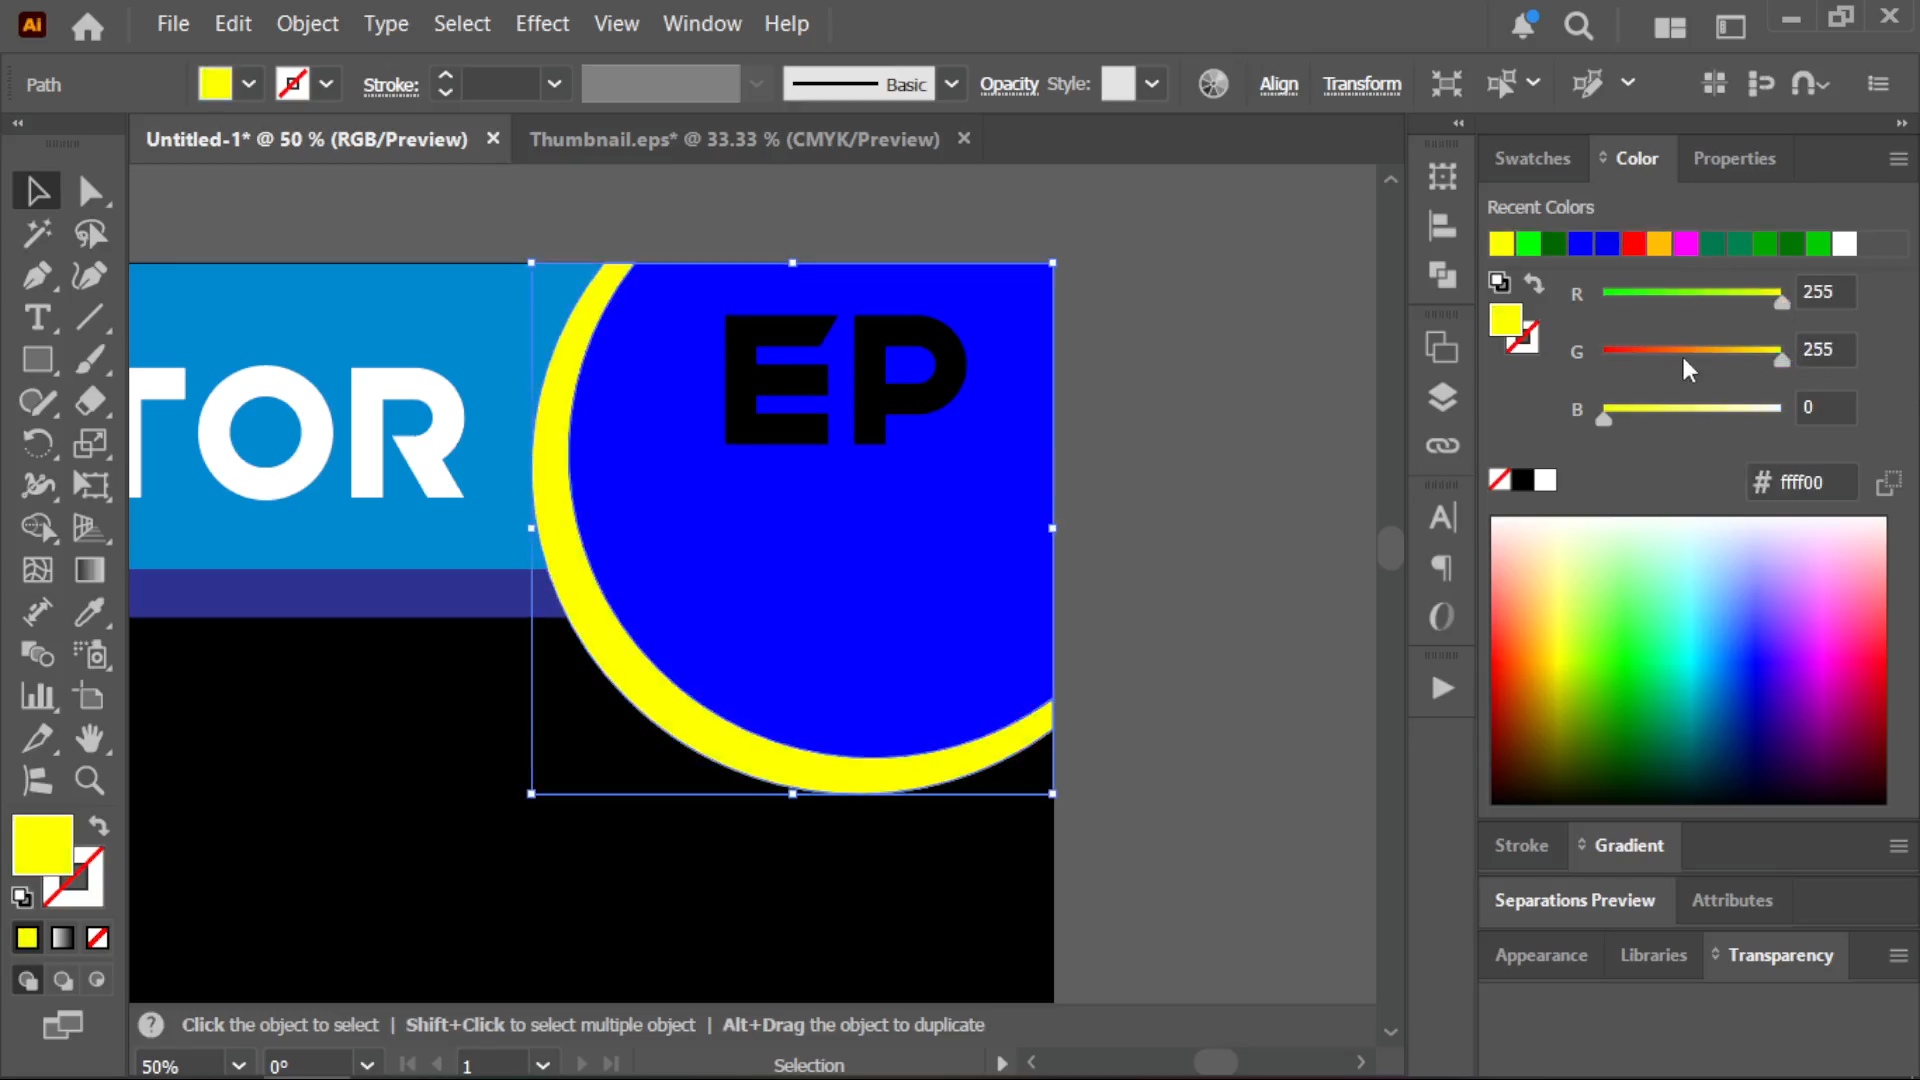
Task: Enable Draw Inside mode
Action: pyautogui.click(x=97, y=981)
